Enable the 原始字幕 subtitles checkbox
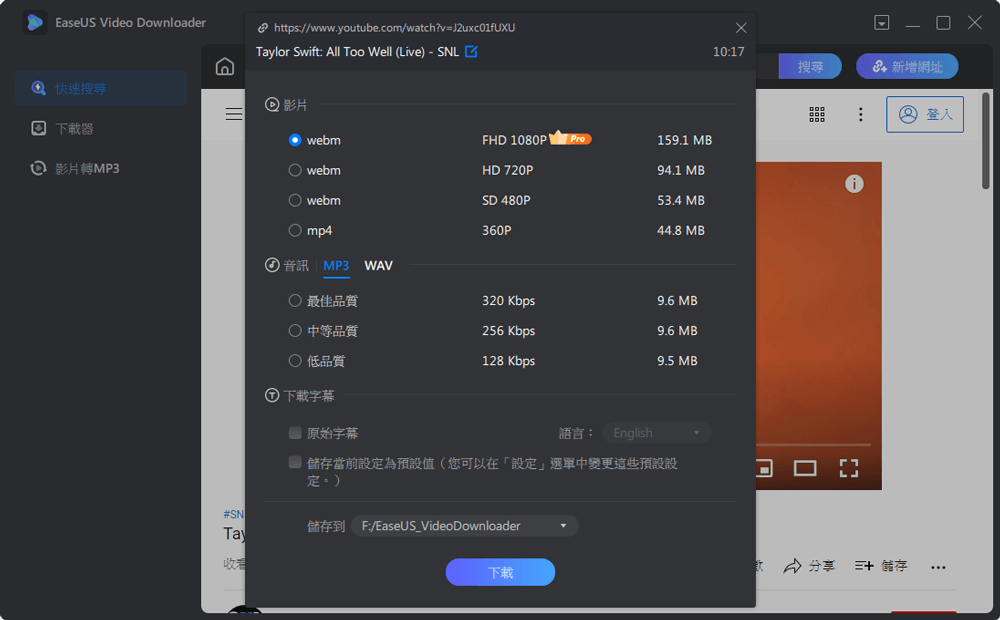Screen dimensions: 1000x620 point(295,432)
